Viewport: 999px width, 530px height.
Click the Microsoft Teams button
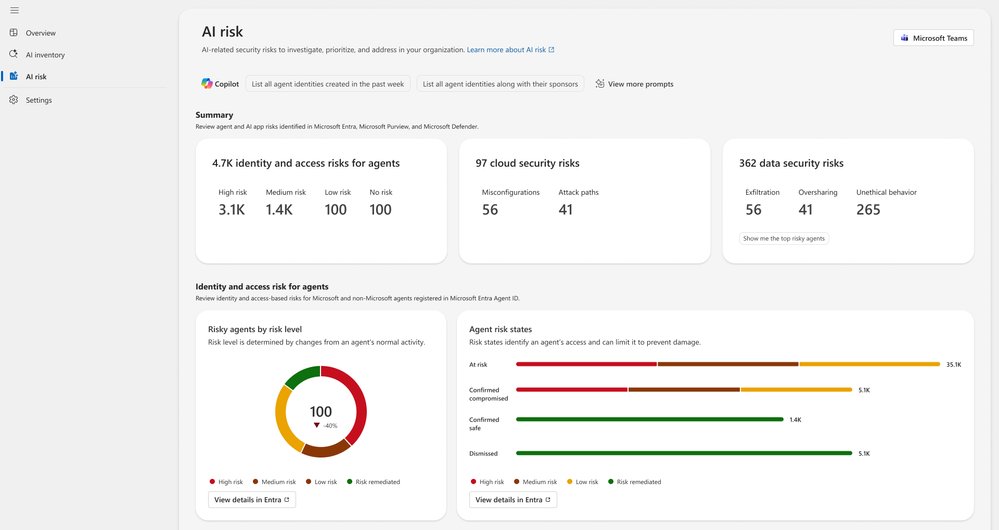[933, 38]
